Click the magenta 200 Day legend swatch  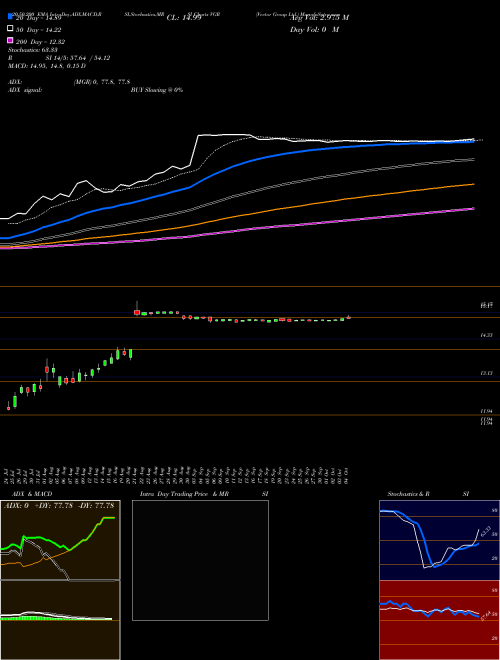tap(10, 40)
